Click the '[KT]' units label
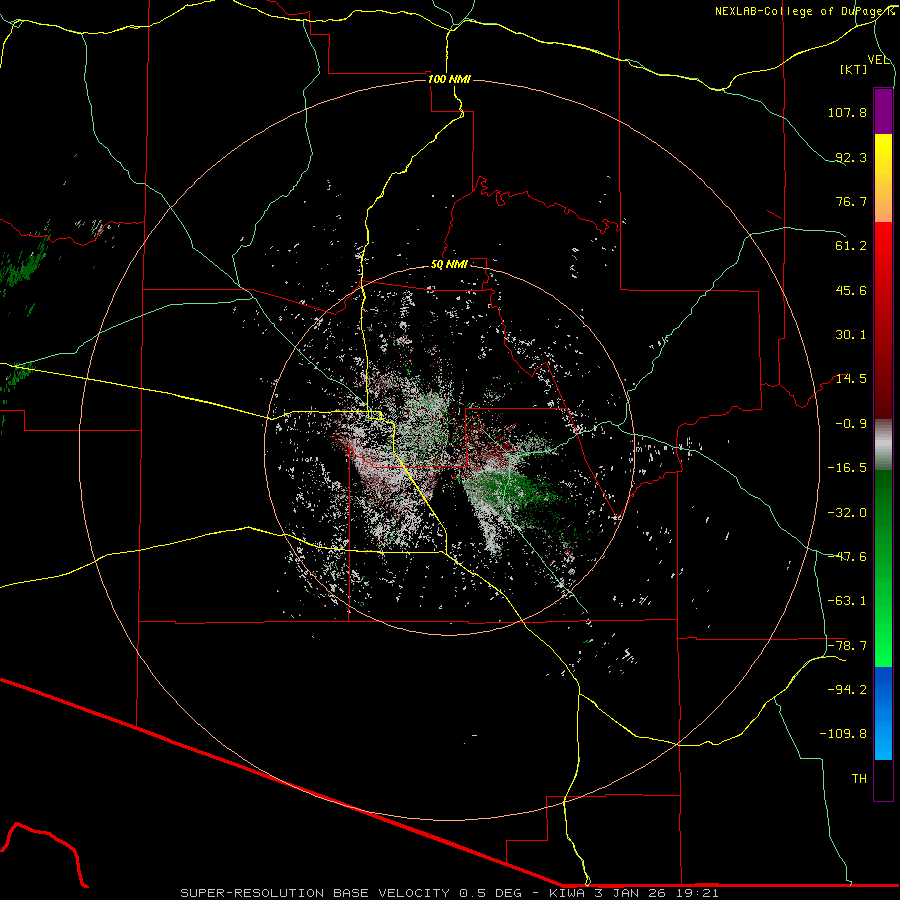The image size is (900, 900). click(x=854, y=69)
